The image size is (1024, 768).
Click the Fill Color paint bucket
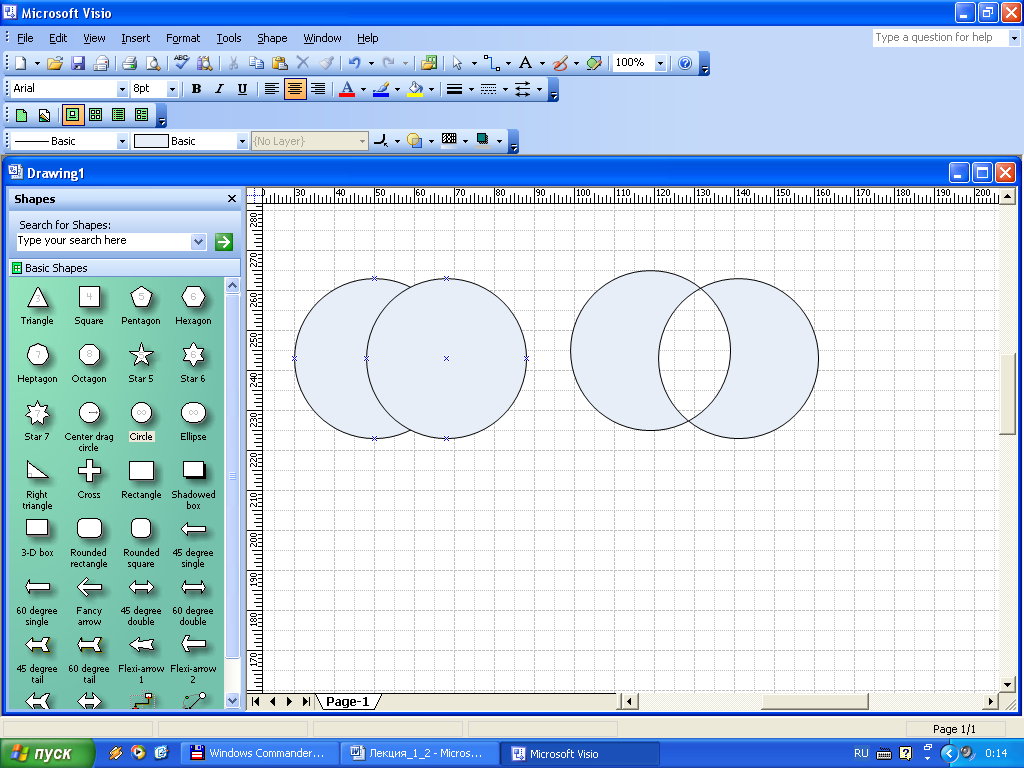click(415, 89)
